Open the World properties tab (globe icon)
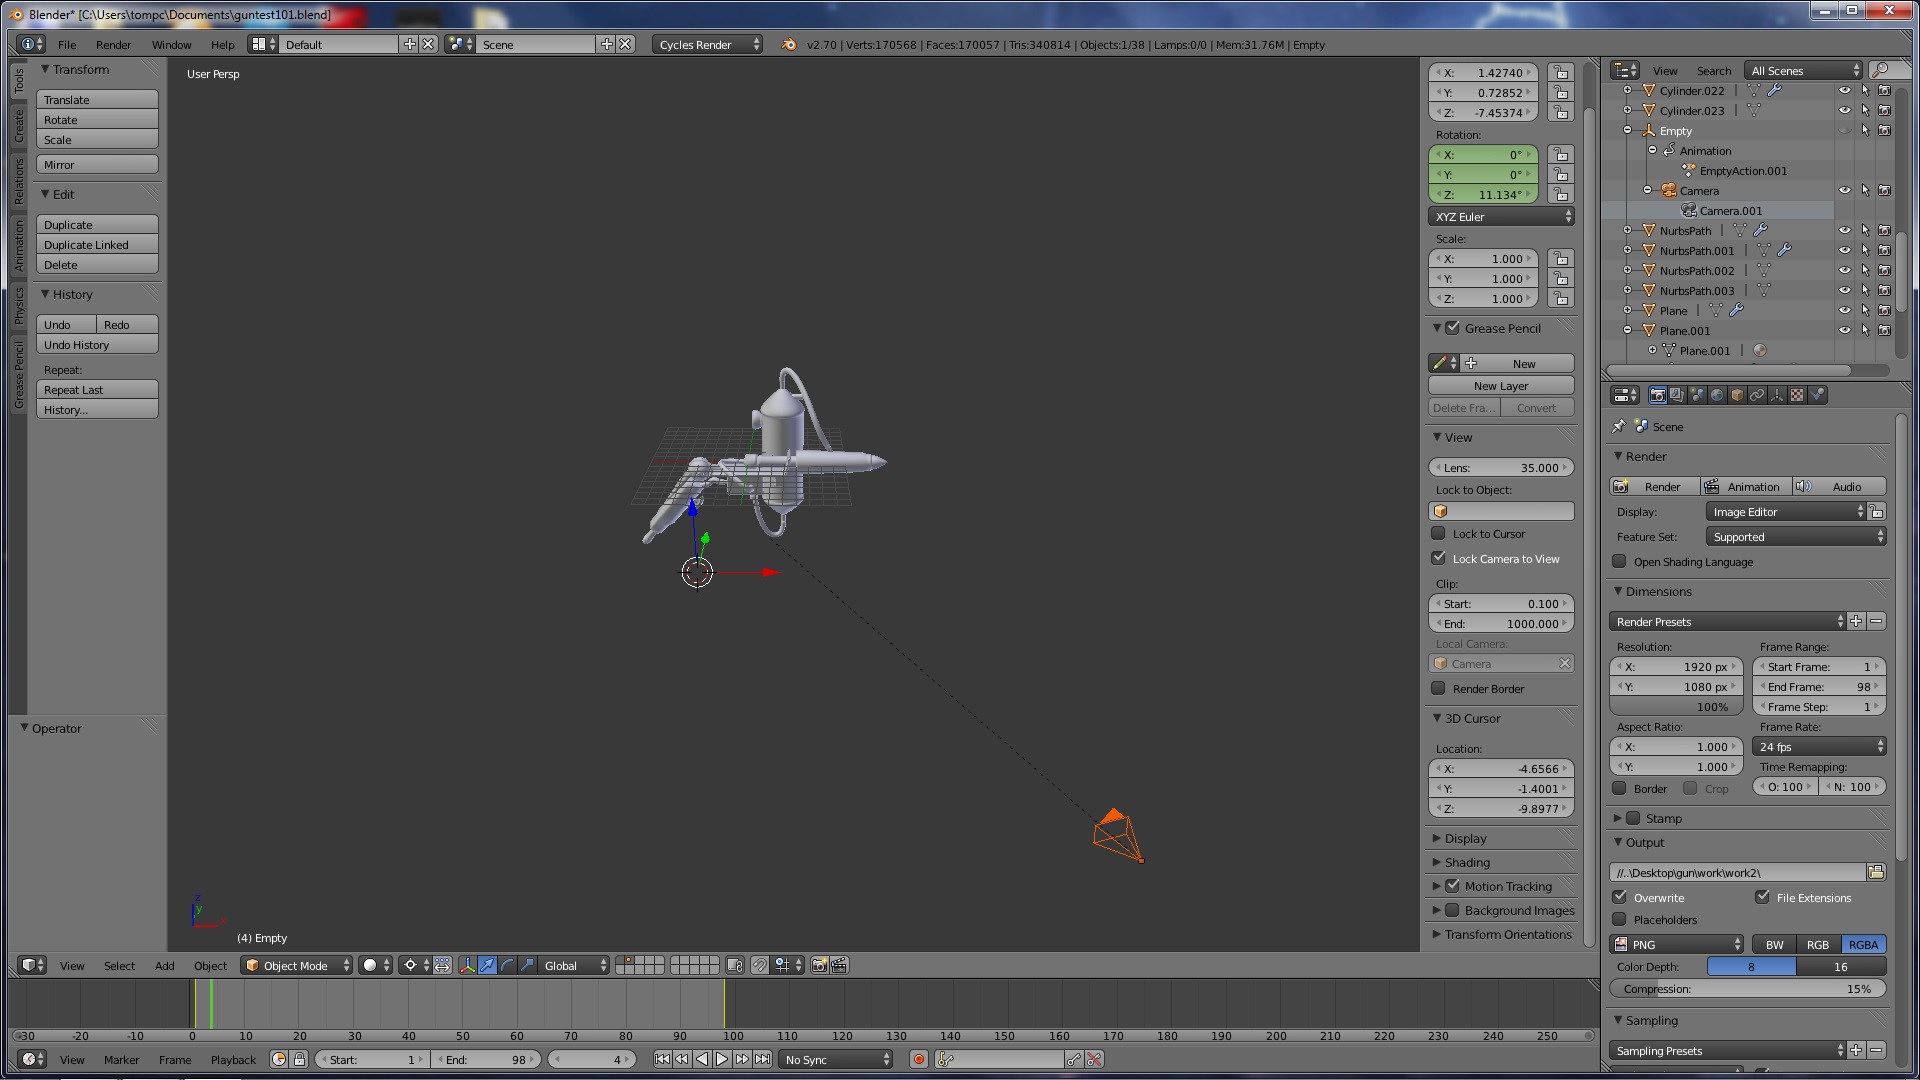 pyautogui.click(x=1716, y=395)
